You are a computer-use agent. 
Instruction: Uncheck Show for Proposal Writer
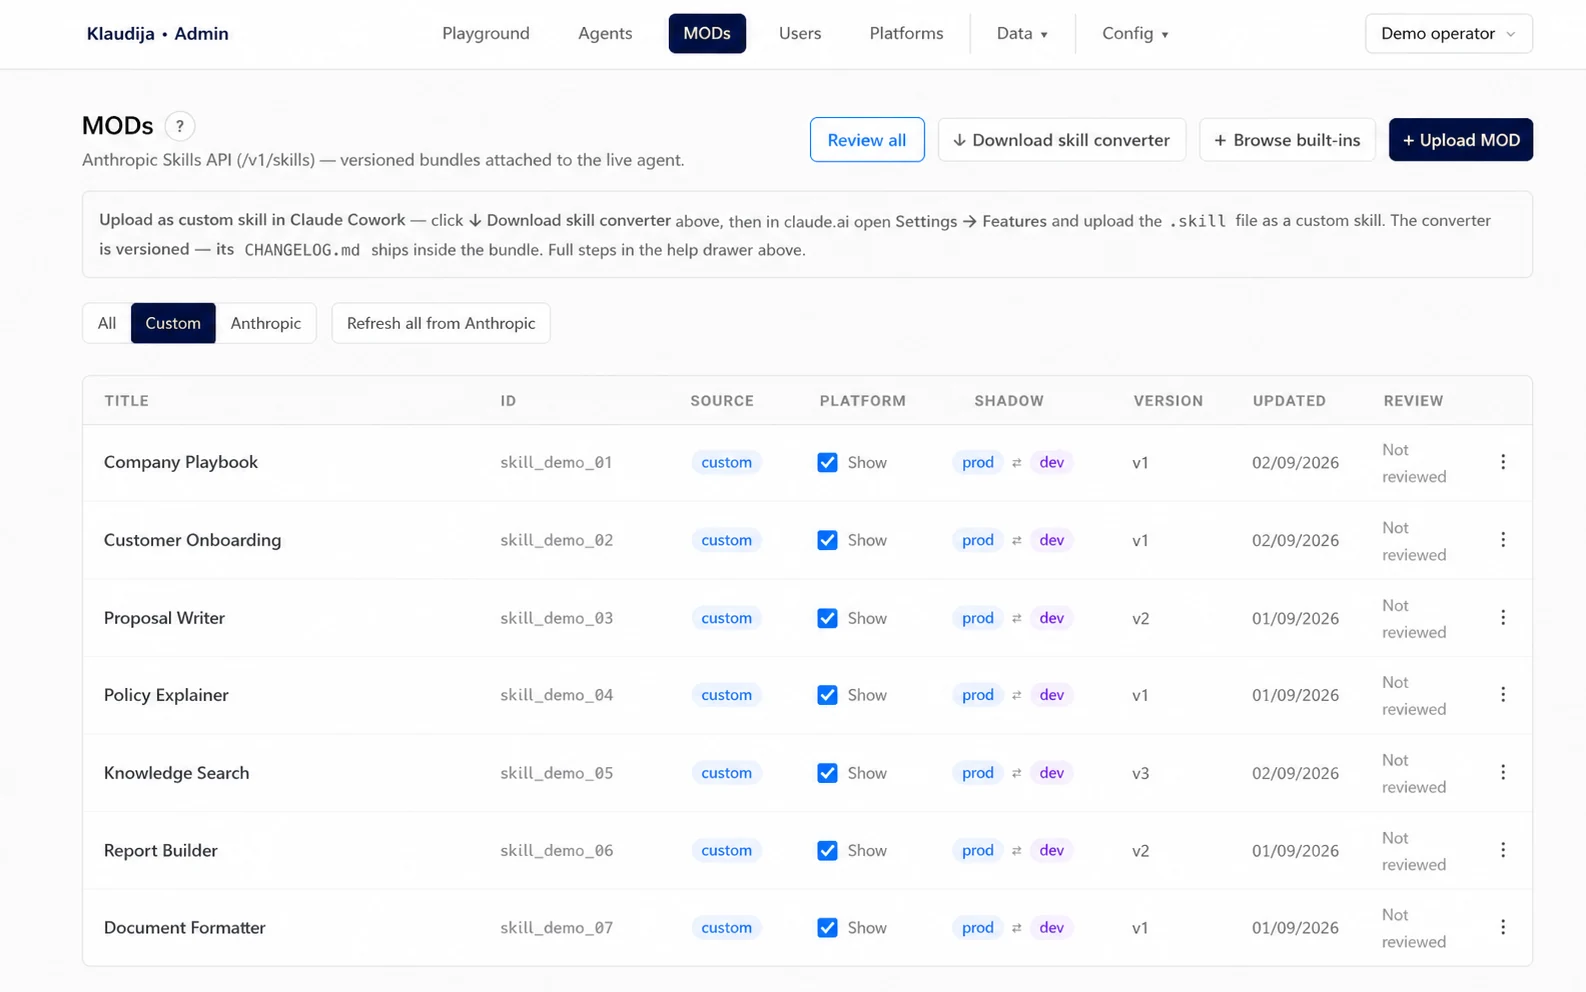(x=827, y=618)
